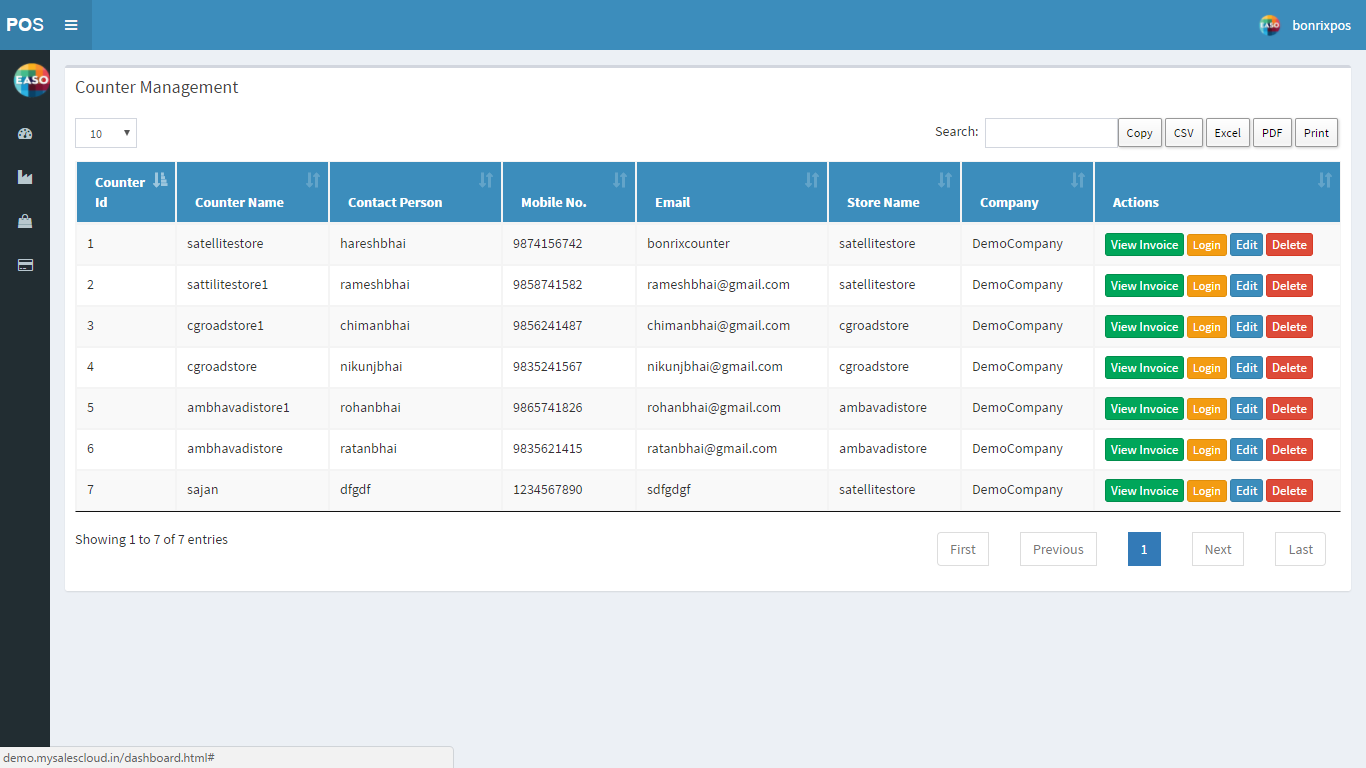Sort by Actions column

[x=1217, y=192]
